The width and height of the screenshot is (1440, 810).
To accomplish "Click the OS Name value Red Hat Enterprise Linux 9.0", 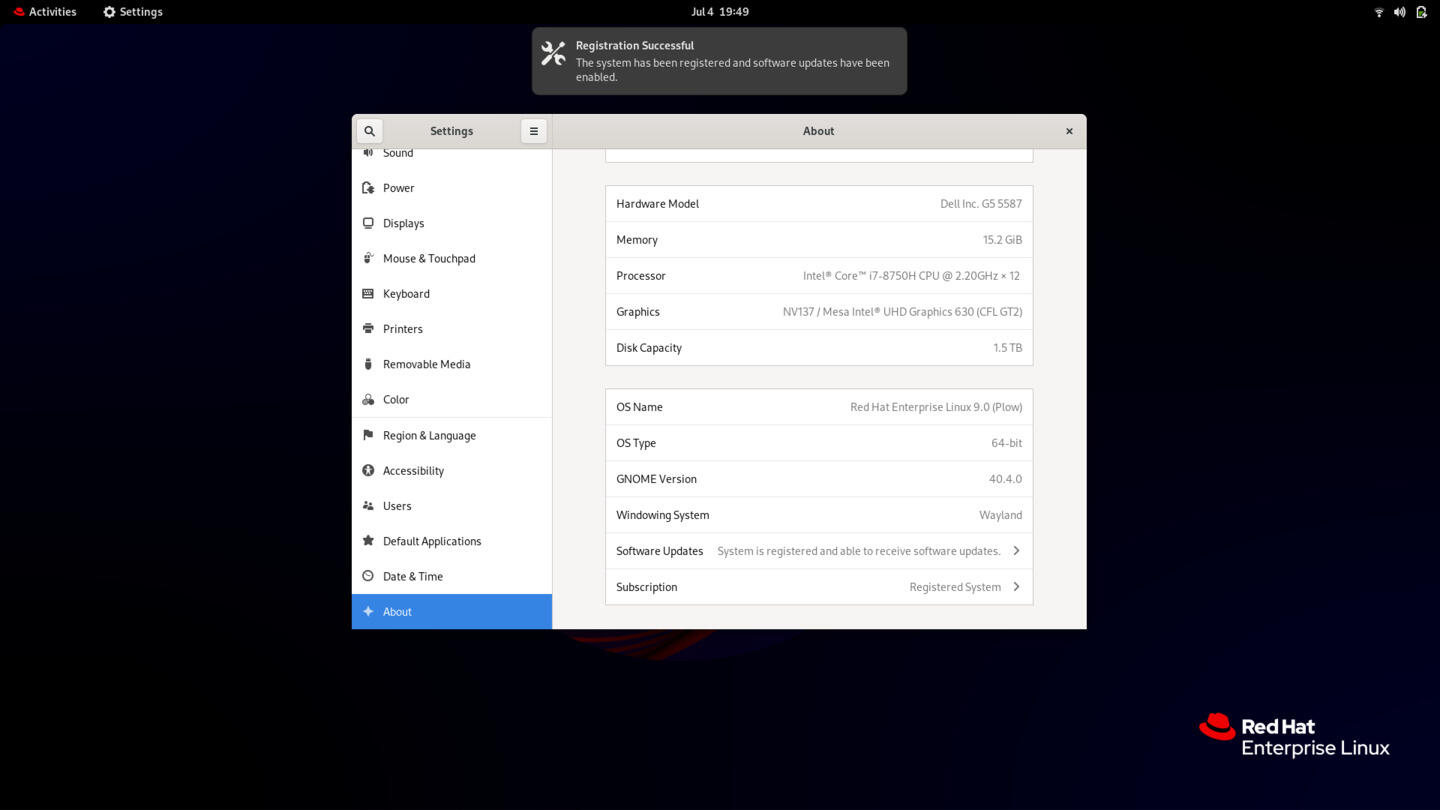I will click(x=936, y=407).
